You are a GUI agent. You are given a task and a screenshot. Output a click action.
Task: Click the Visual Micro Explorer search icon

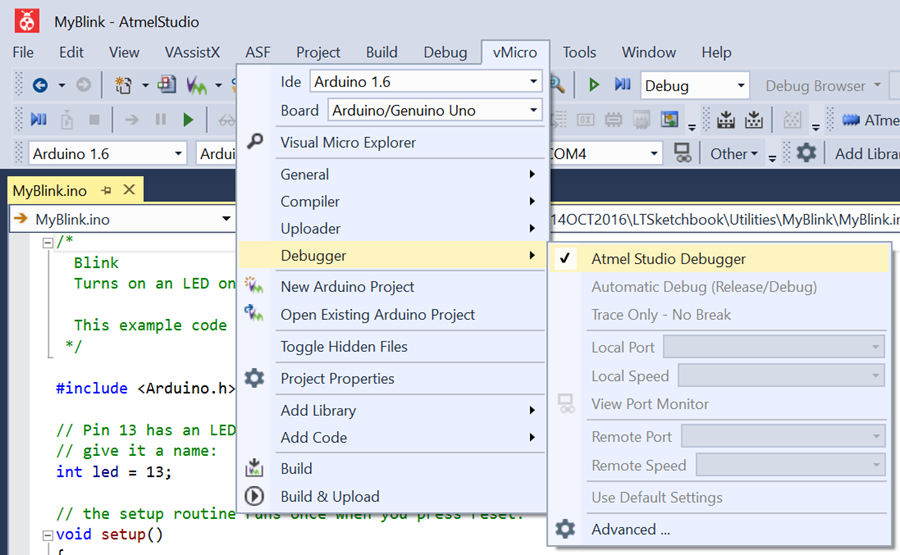tap(255, 141)
